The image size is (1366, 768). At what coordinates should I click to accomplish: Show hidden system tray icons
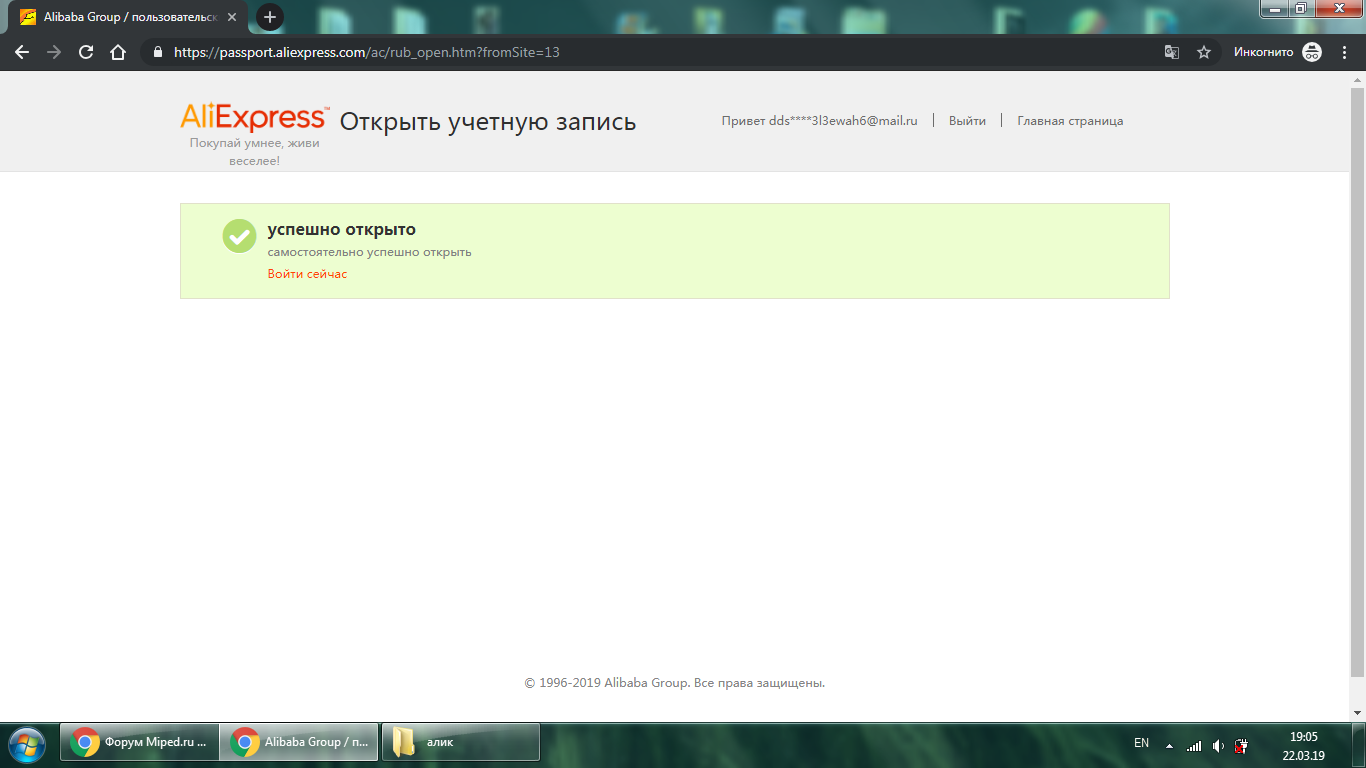(x=1169, y=745)
